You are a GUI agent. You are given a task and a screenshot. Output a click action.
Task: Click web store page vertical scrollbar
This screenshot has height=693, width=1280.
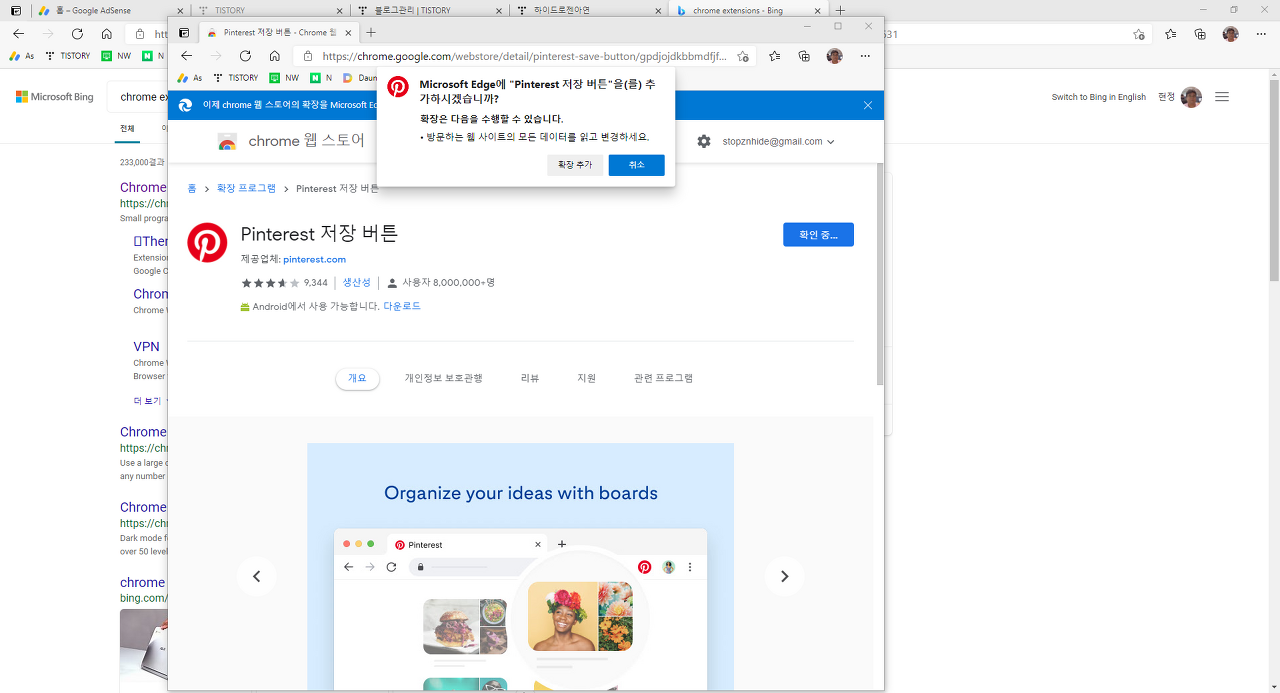click(x=880, y=275)
